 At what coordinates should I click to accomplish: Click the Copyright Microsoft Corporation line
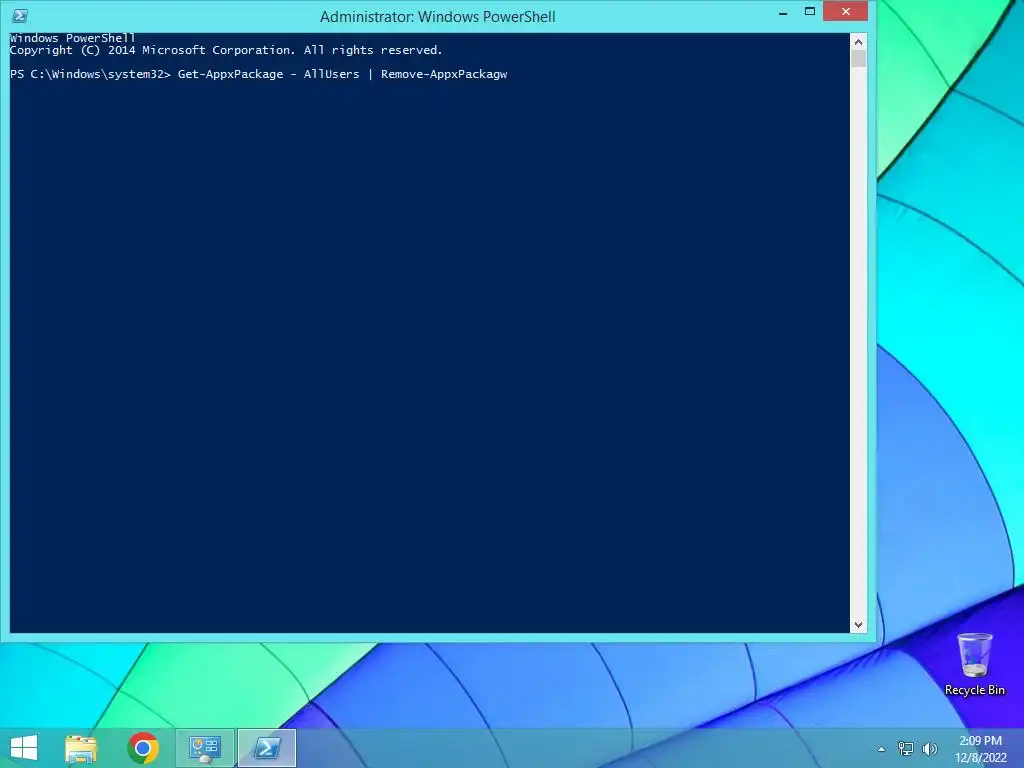pyautogui.click(x=226, y=50)
